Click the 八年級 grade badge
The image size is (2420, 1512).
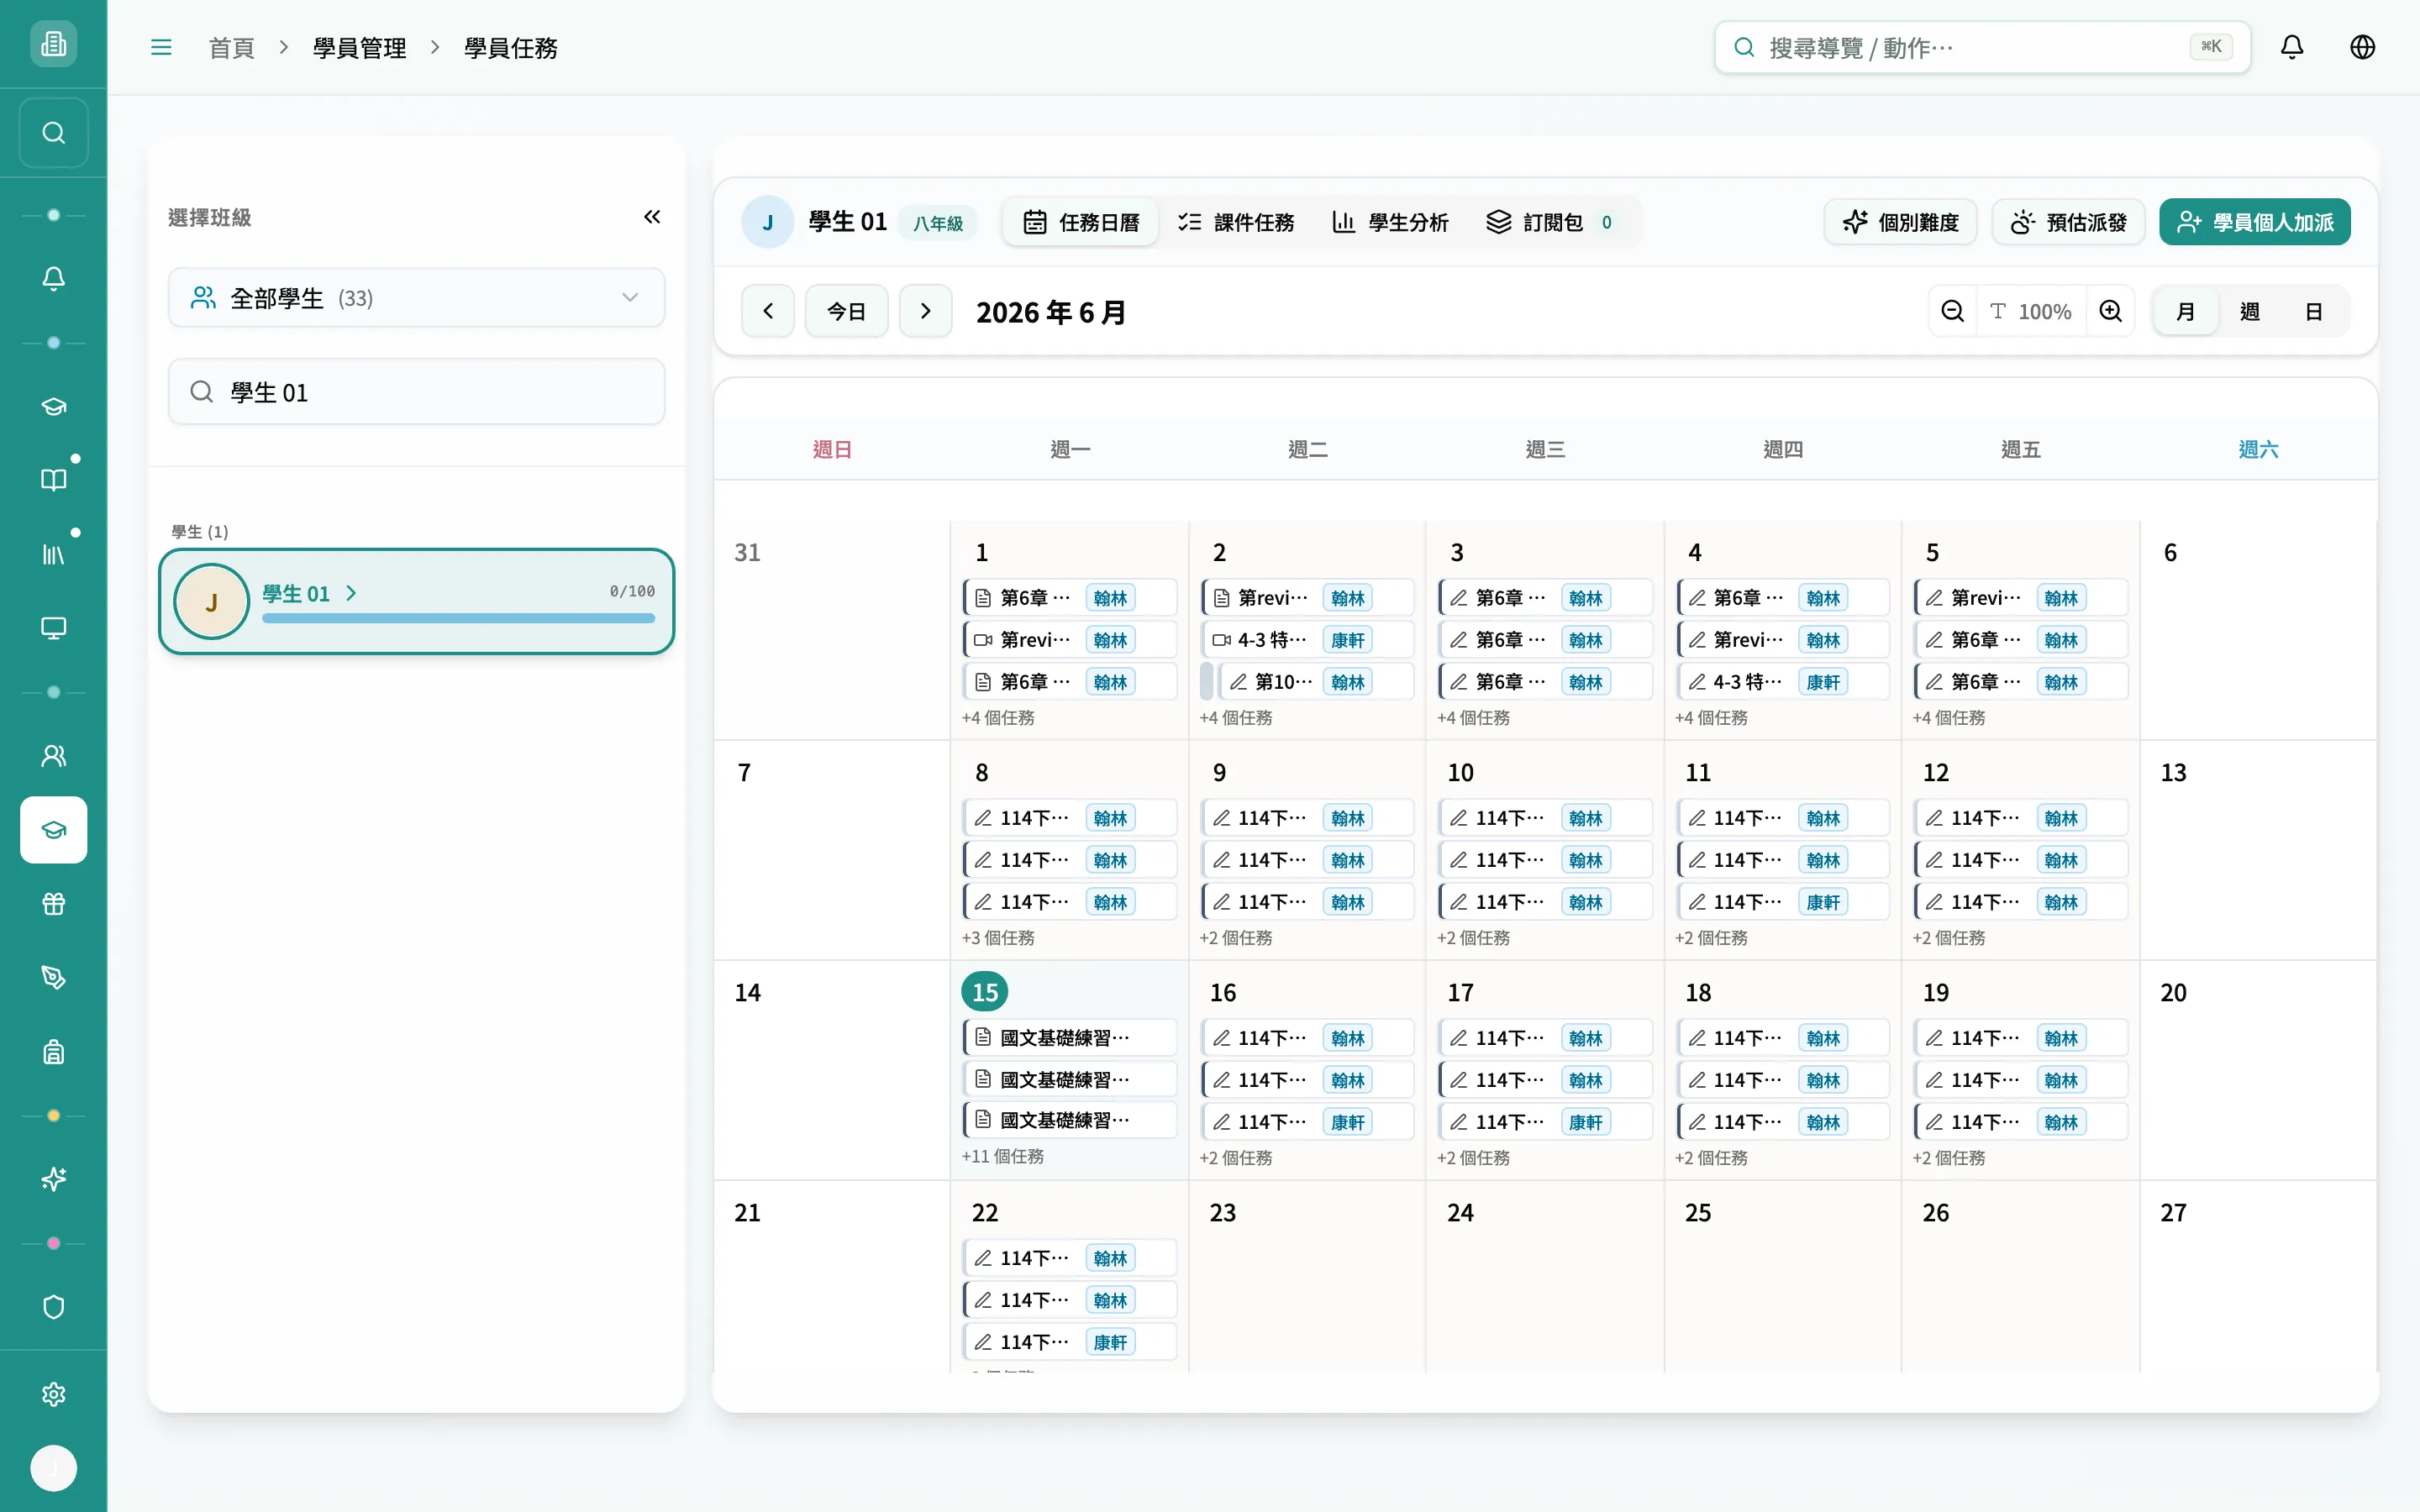click(938, 223)
